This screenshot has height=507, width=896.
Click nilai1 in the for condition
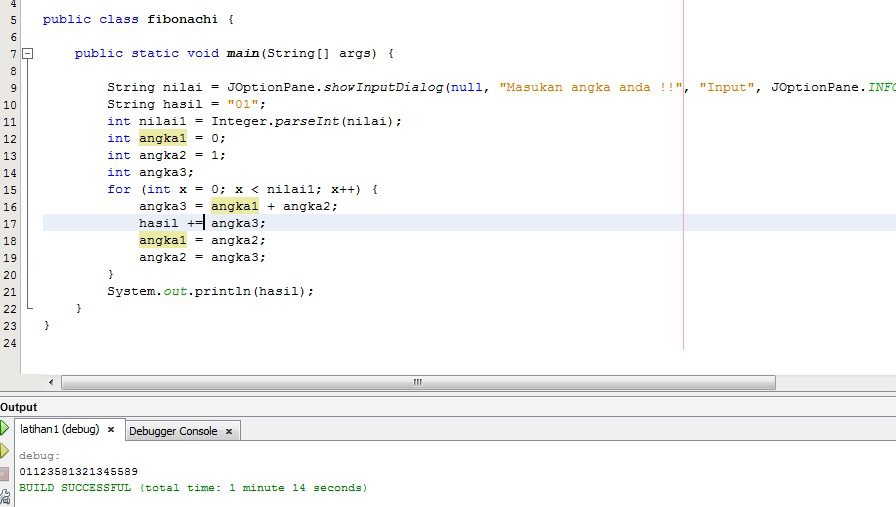click(290, 189)
